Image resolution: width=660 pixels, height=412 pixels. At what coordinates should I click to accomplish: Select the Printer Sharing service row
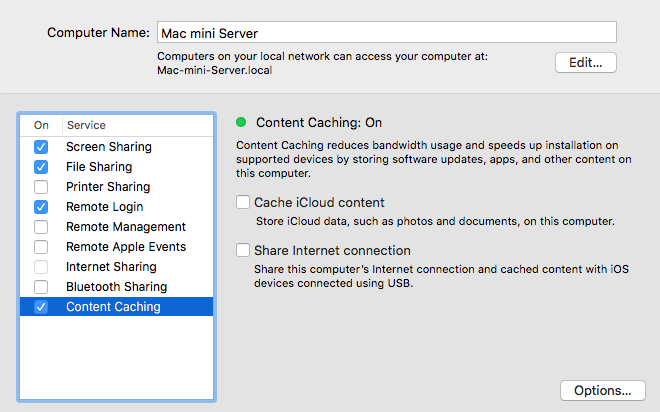[x=117, y=187]
